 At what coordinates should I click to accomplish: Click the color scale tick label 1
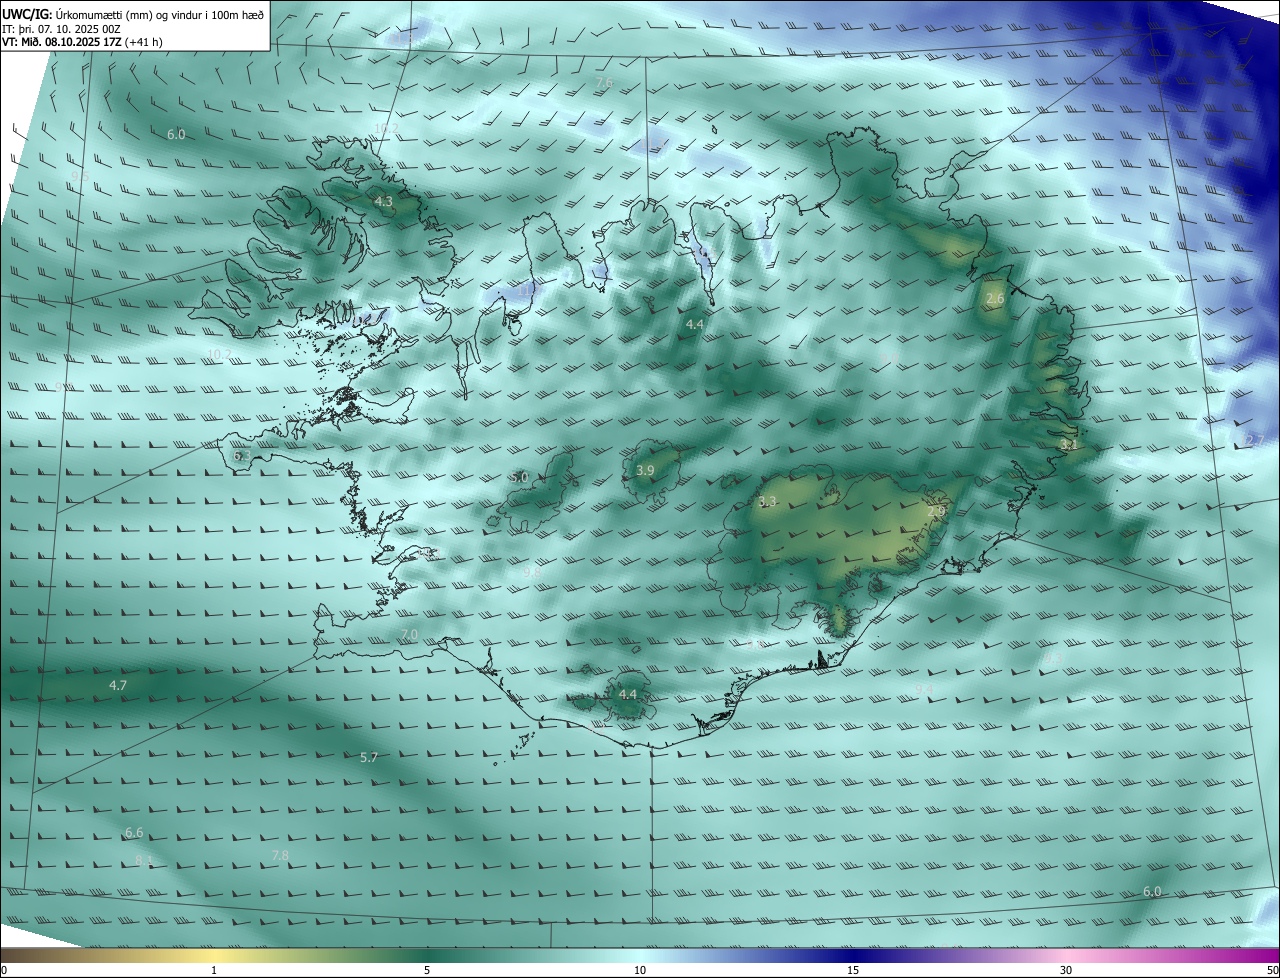tap(214, 970)
